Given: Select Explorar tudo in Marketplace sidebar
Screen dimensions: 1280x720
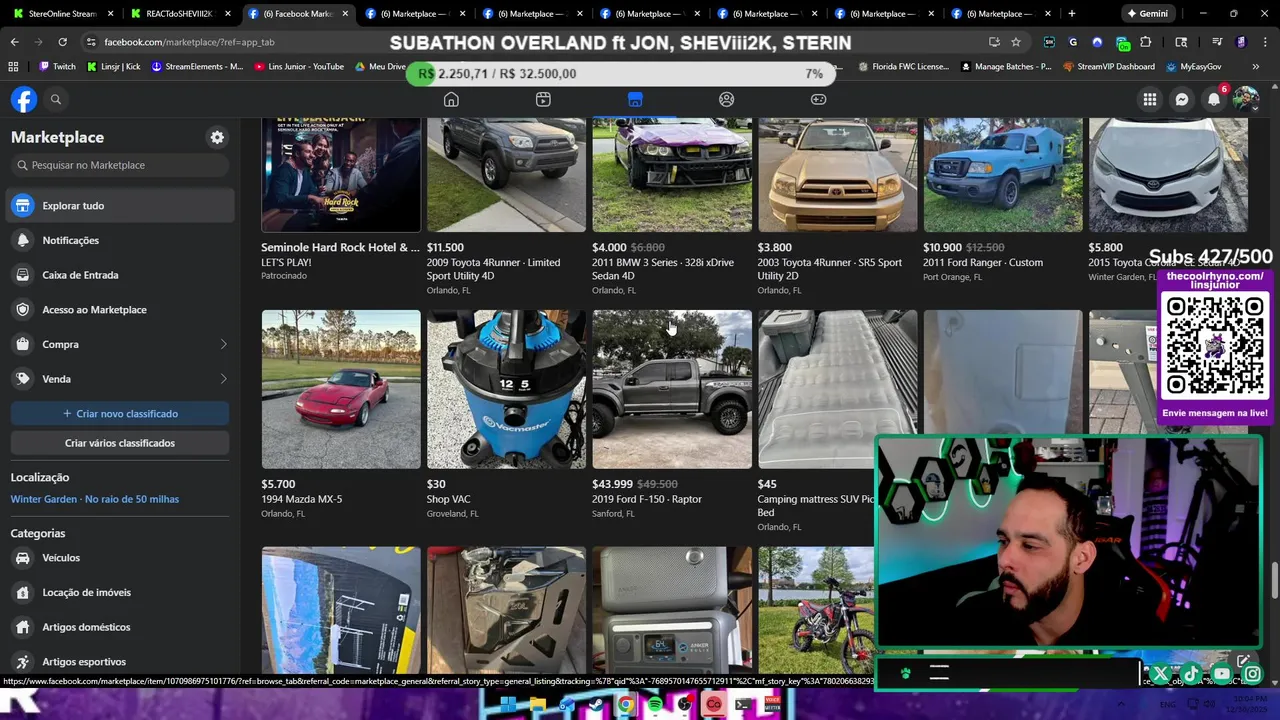Looking at the screenshot, I should coord(120,205).
